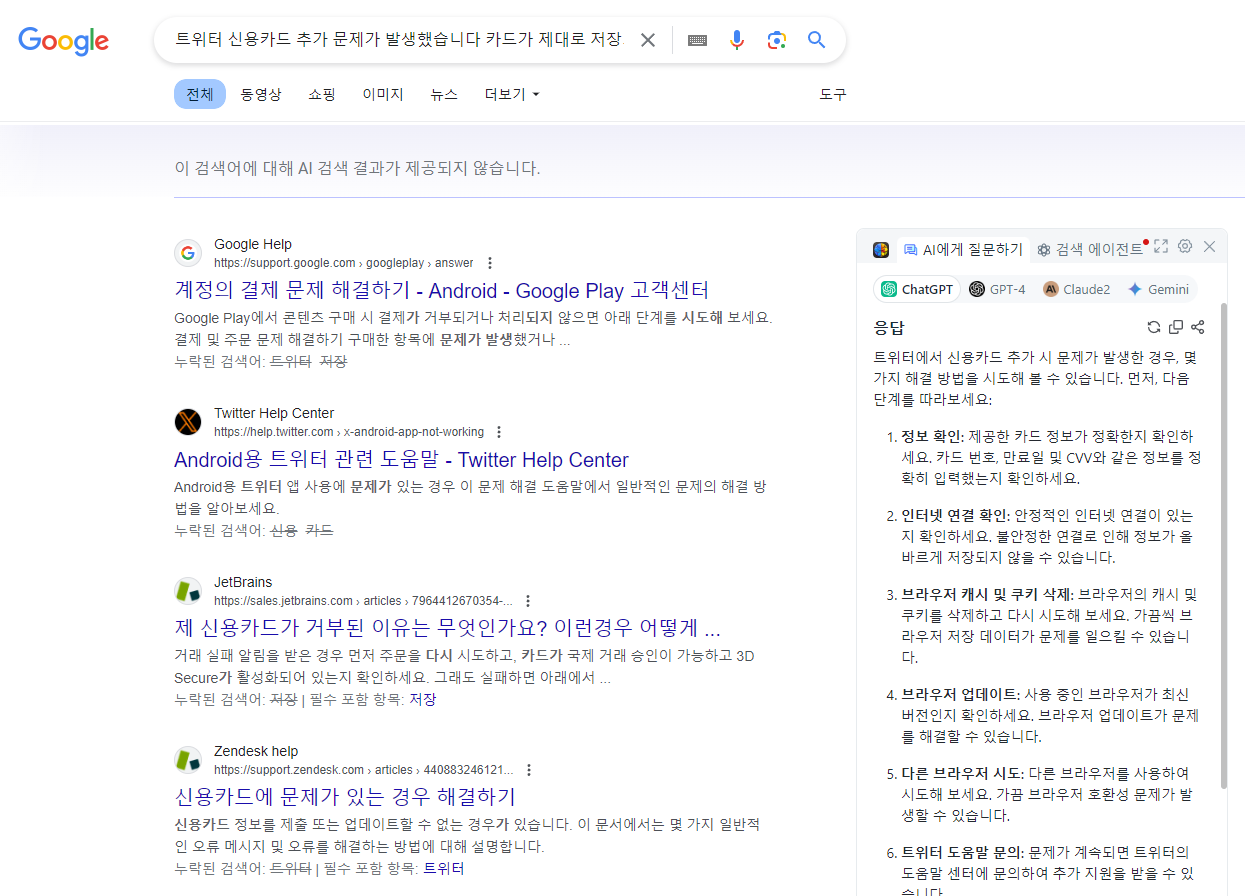Click the Zendesk help result favicon
1245x896 pixels.
188,760
